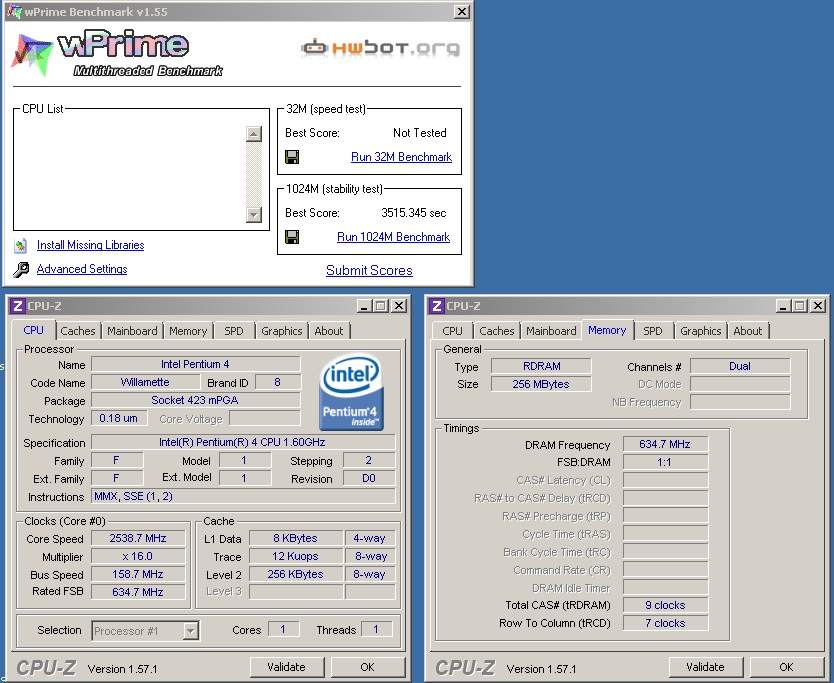Click OK in right CPU-Z window
Screen dimensions: 834x683
pyautogui.click(x=786, y=667)
